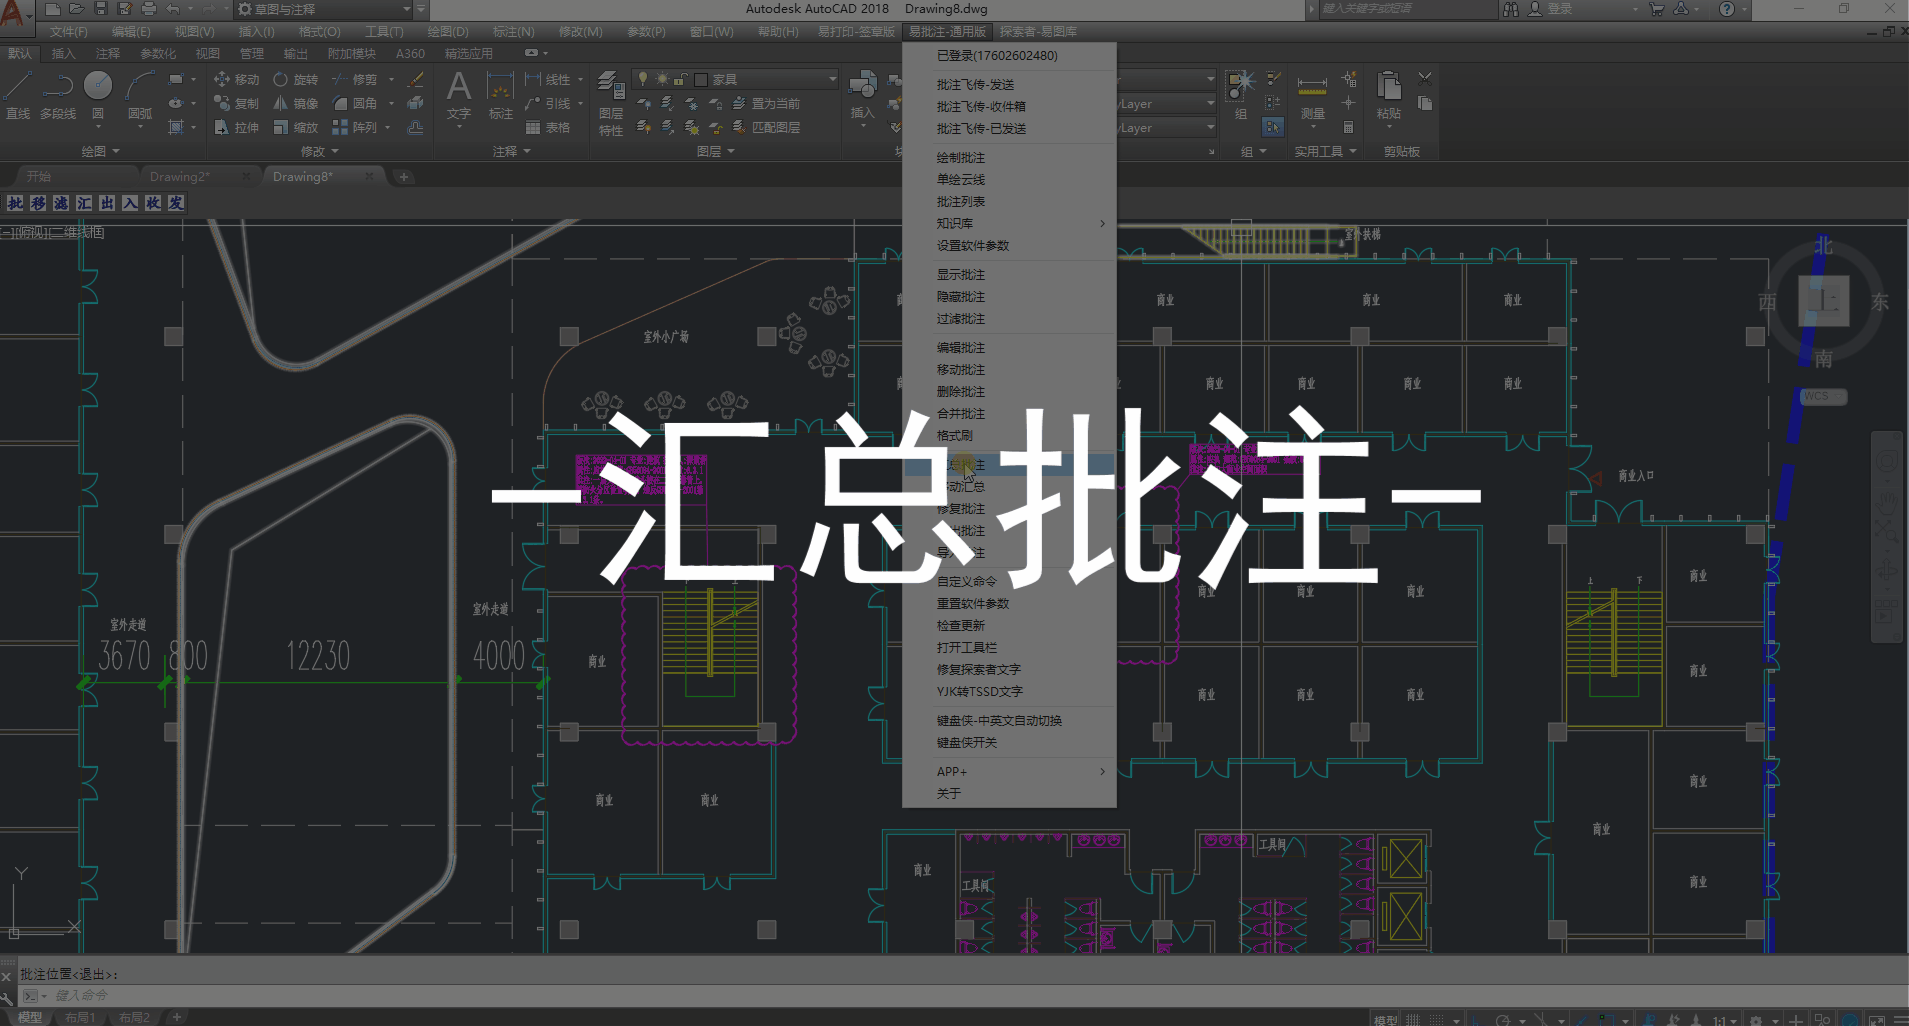Image resolution: width=1909 pixels, height=1026 pixels.
Task: Choose the Mirror (镜像) tool
Action: click(296, 103)
